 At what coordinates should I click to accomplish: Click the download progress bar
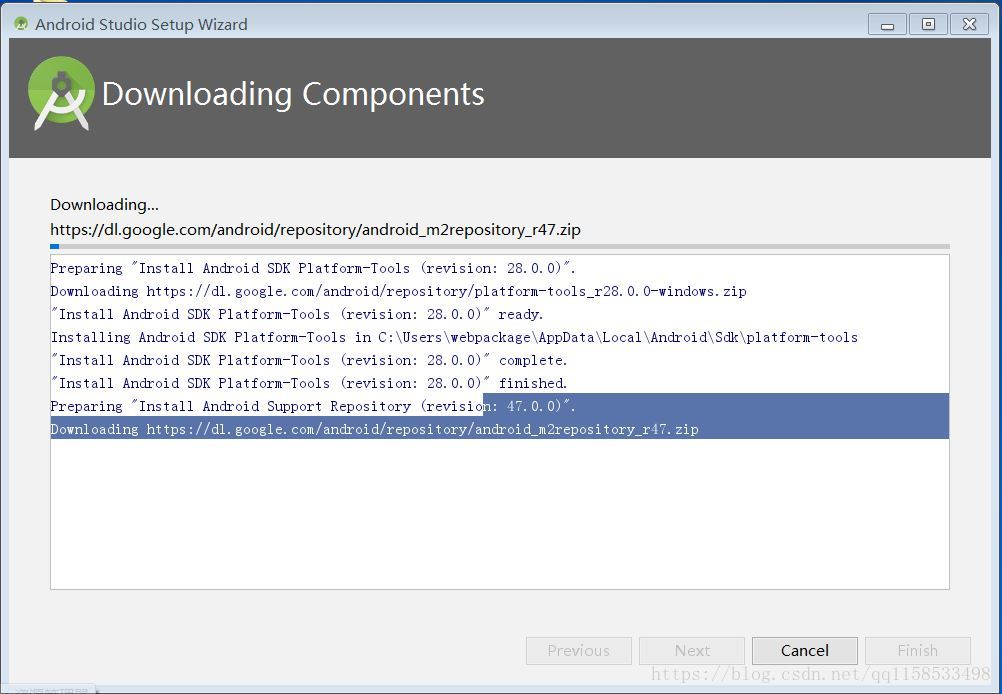(x=500, y=246)
